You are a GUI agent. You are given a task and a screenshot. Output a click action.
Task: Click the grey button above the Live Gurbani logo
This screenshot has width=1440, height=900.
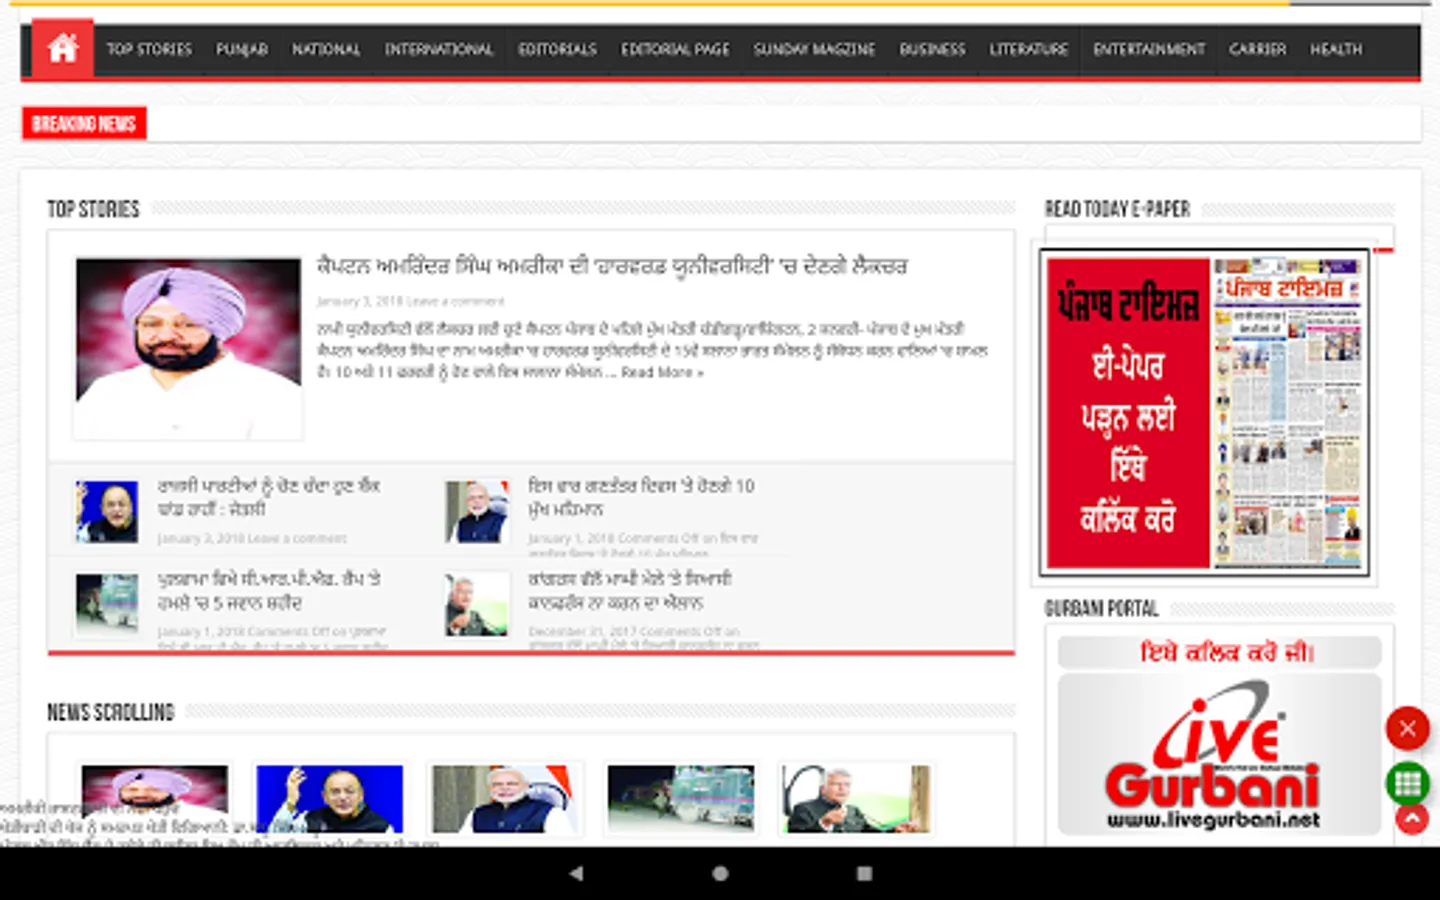[x=1219, y=652]
